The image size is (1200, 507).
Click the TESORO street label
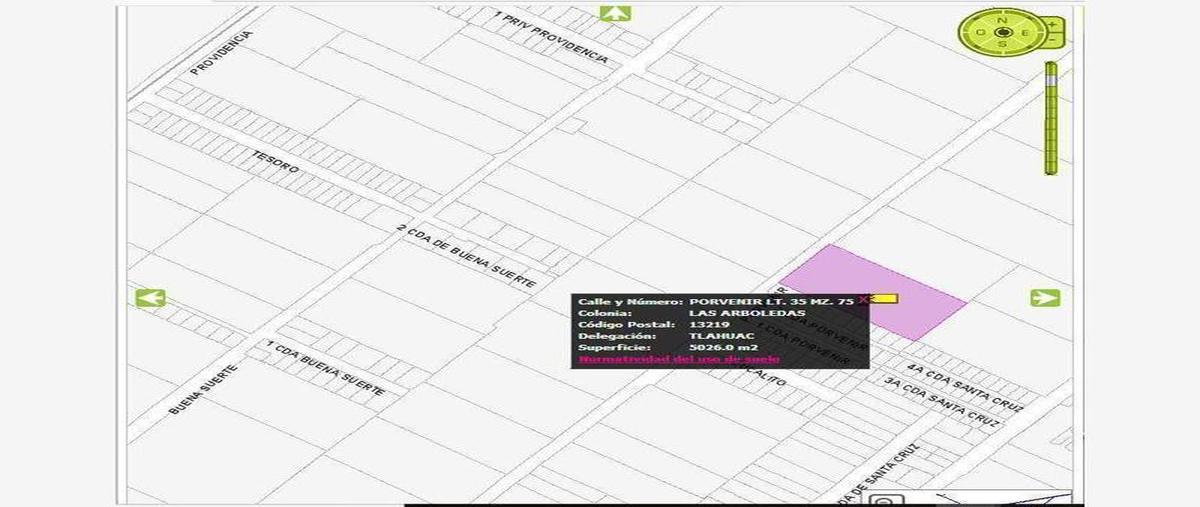276,163
